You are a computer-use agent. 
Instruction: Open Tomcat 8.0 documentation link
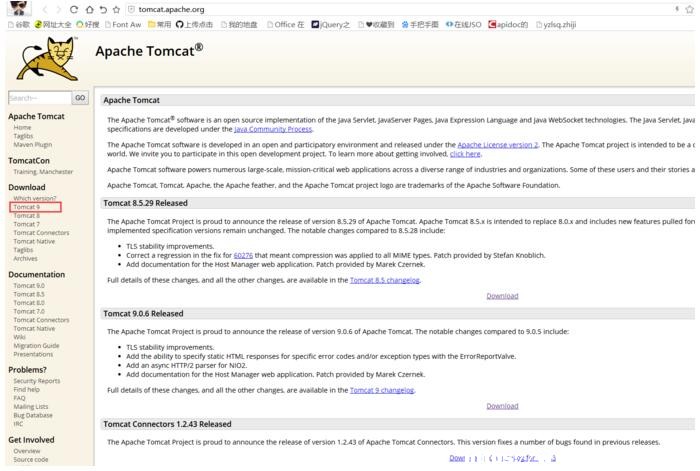point(29,303)
